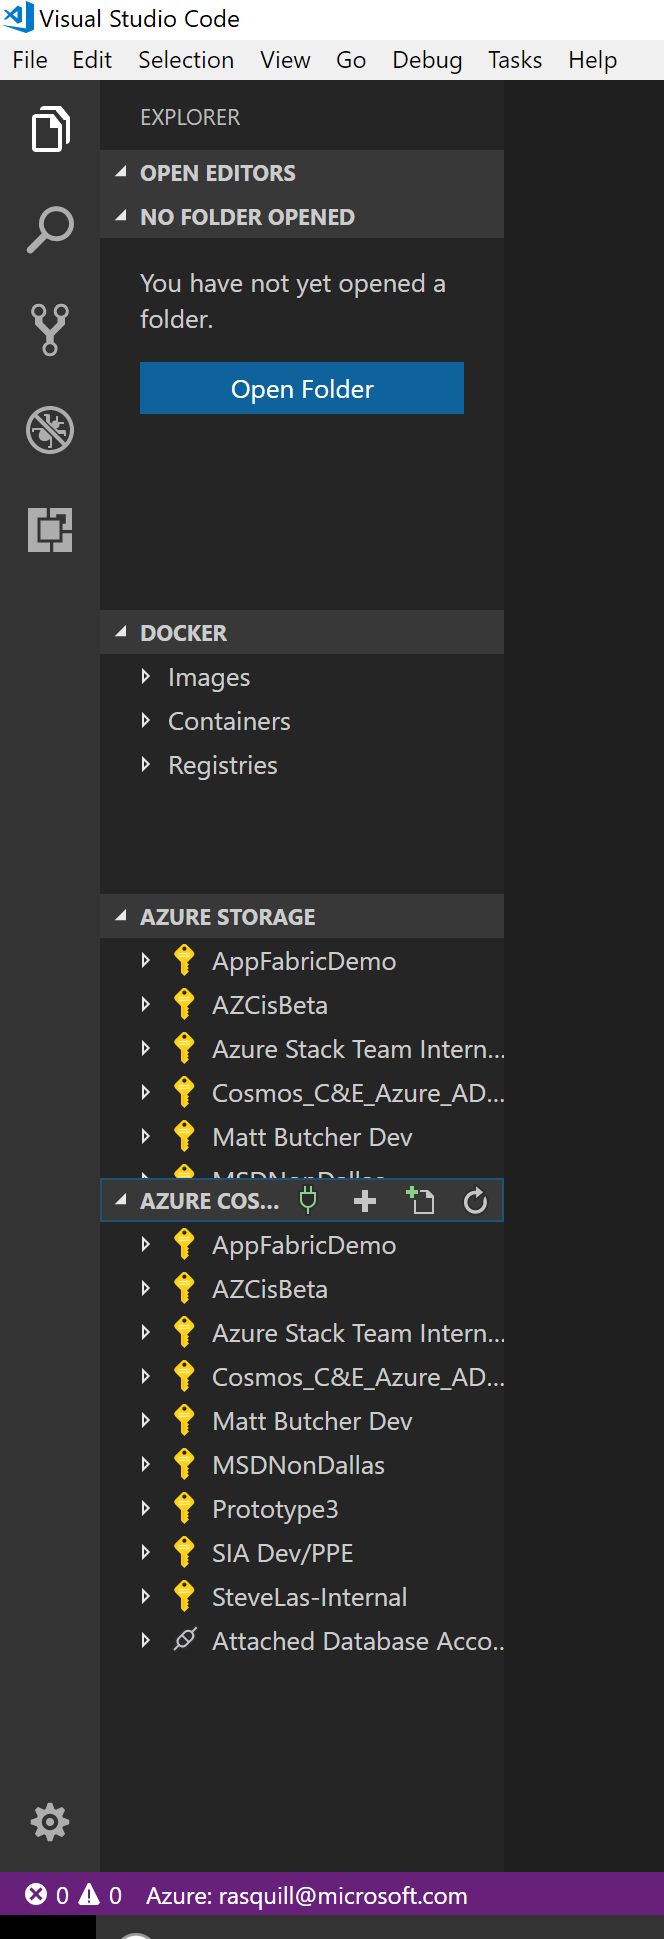Click key icon of AppFabricDemo in Azure Storage
Viewport: 664px width, 1939px height.
pos(184,960)
